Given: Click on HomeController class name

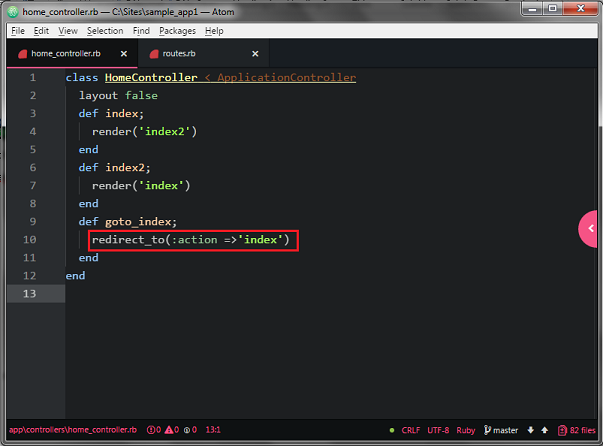Looking at the screenshot, I should click(151, 78).
